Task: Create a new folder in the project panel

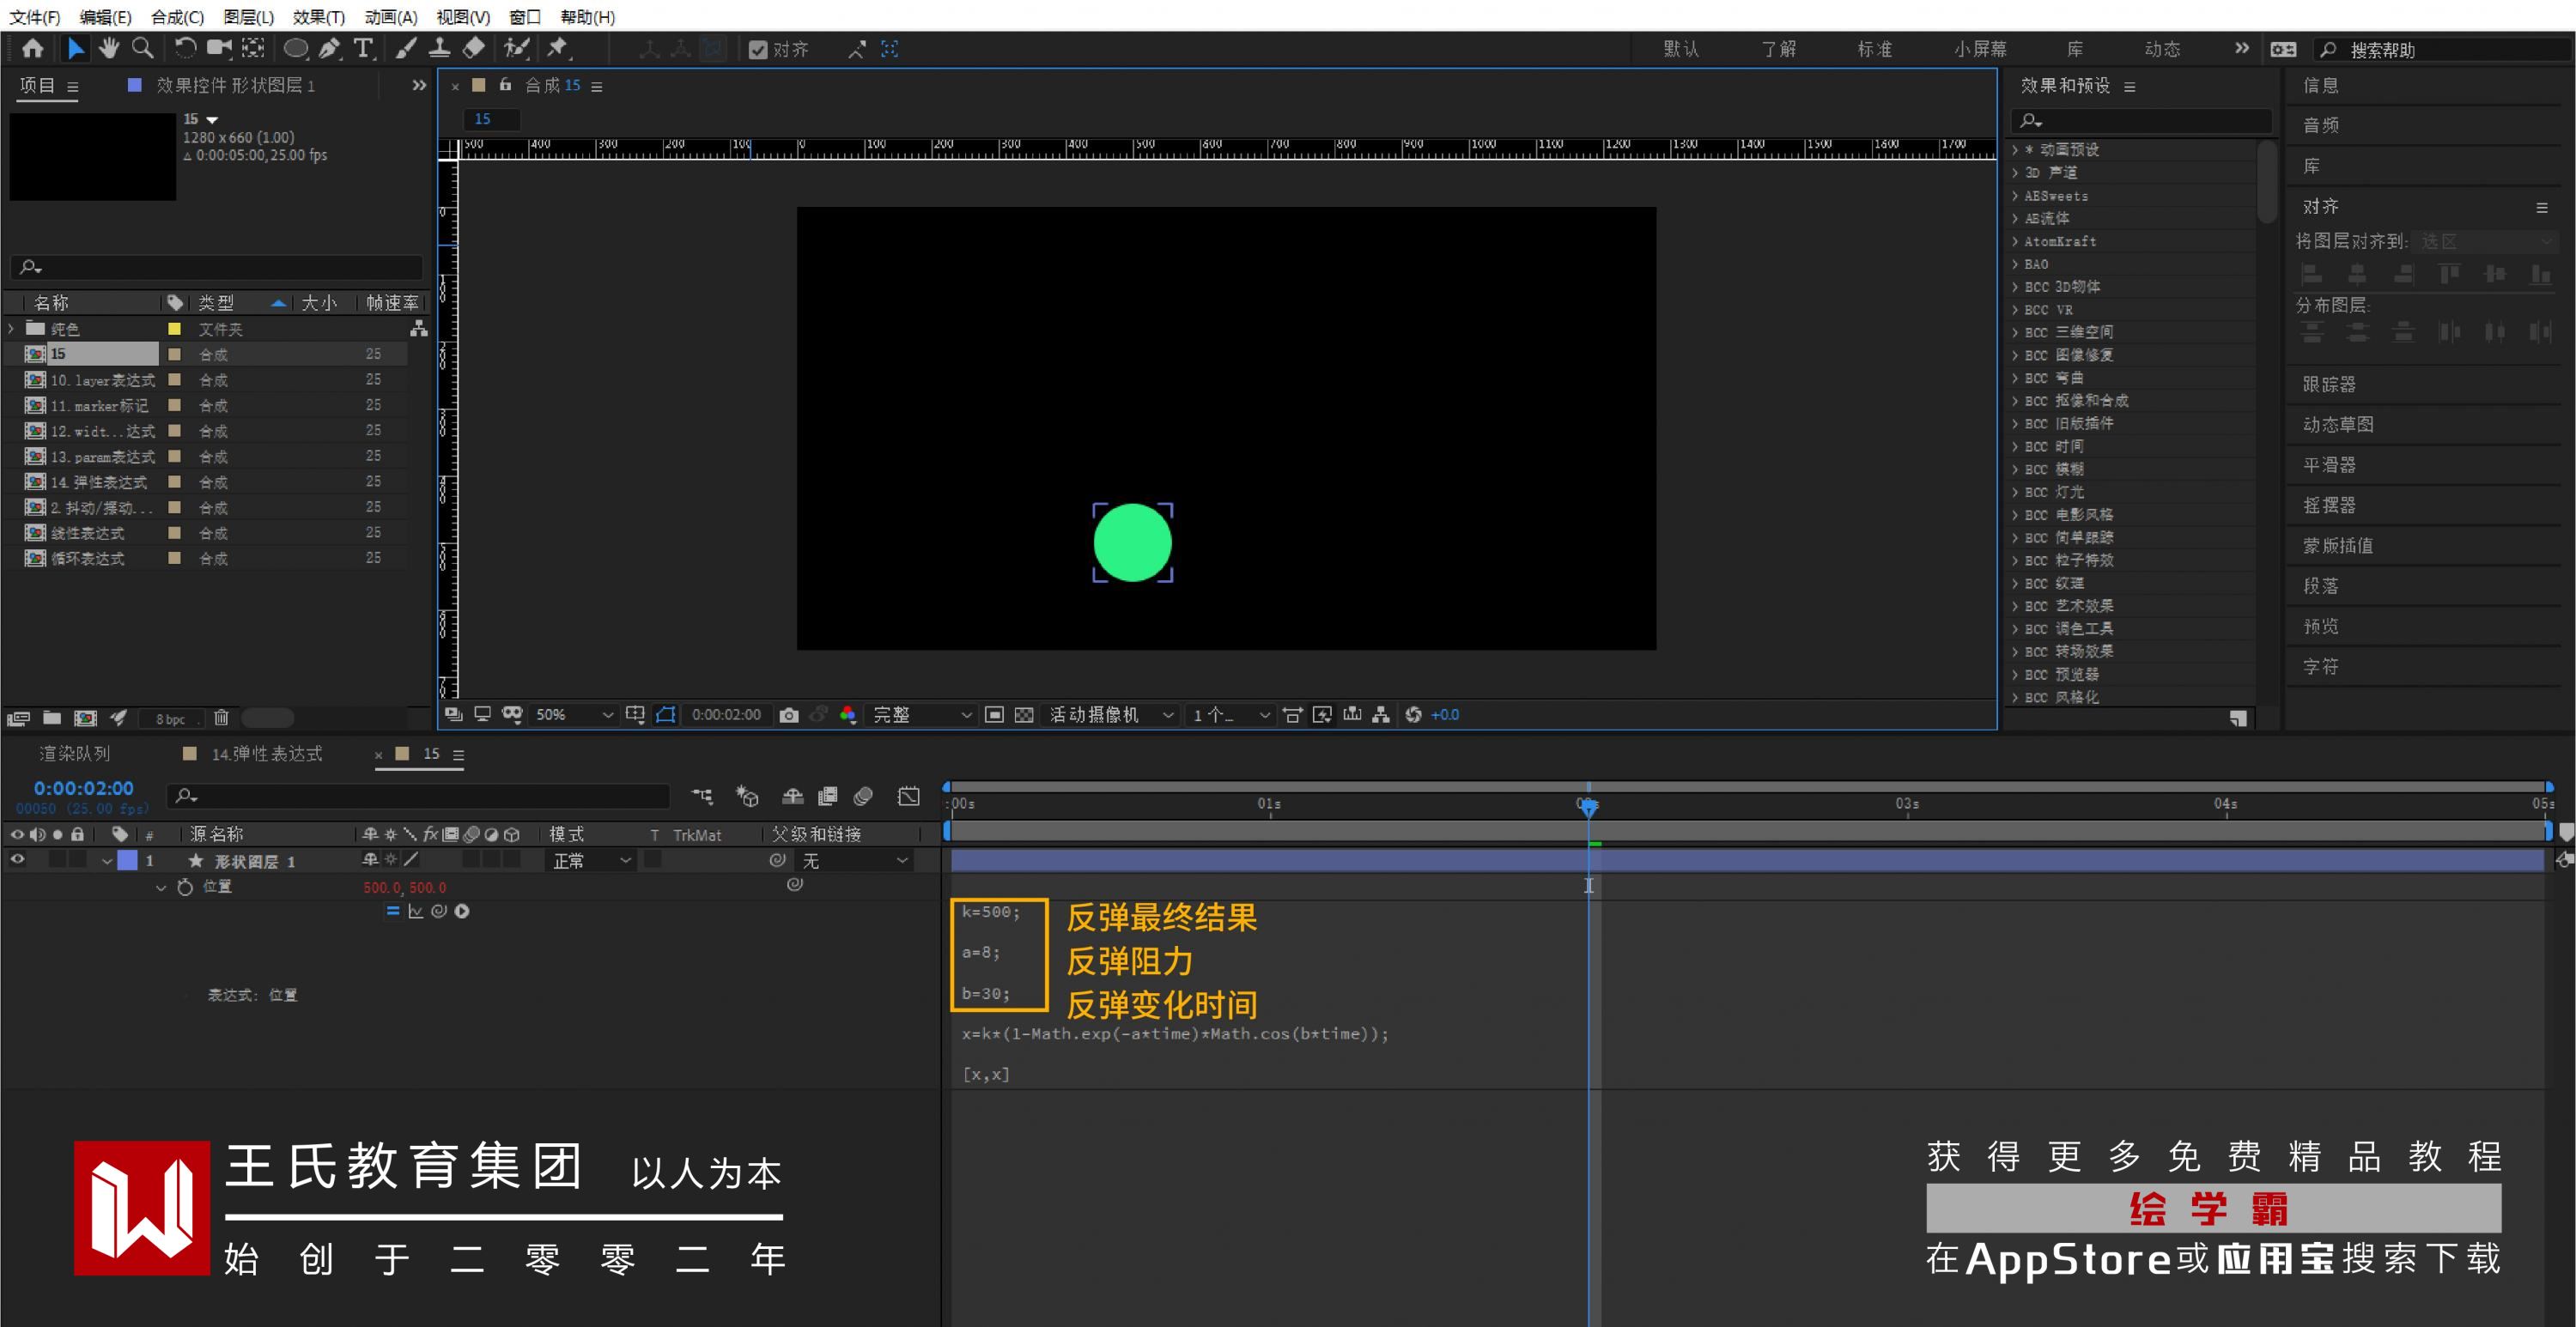Action: (x=52, y=718)
